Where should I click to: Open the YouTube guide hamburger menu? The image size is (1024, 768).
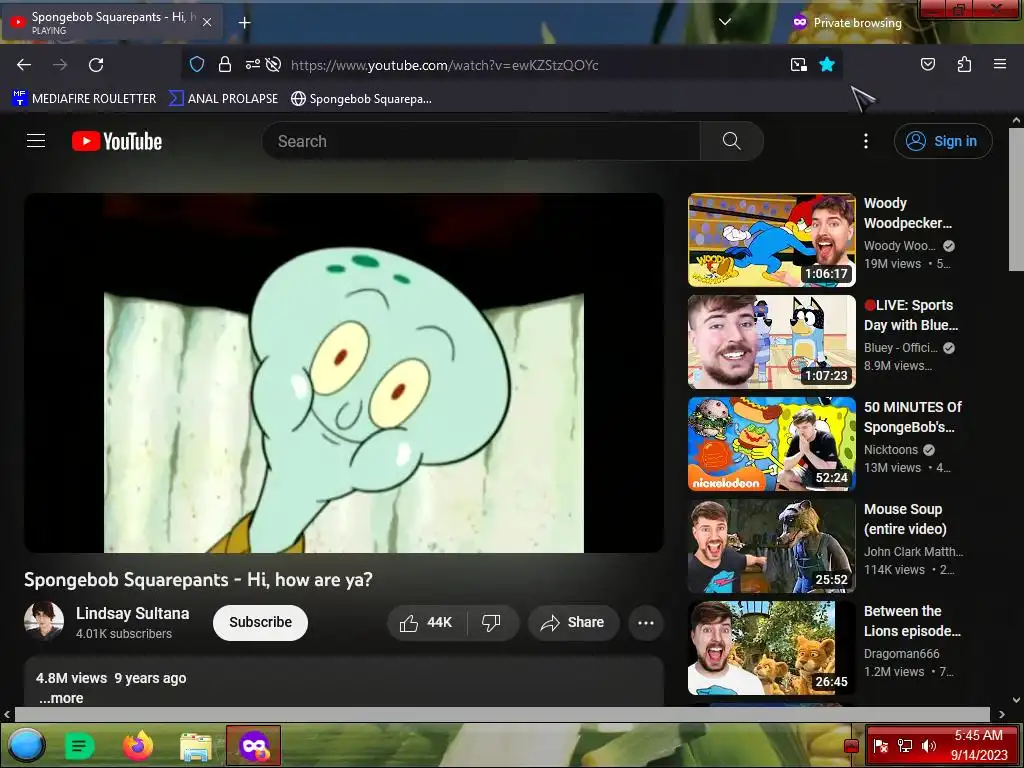(36, 141)
